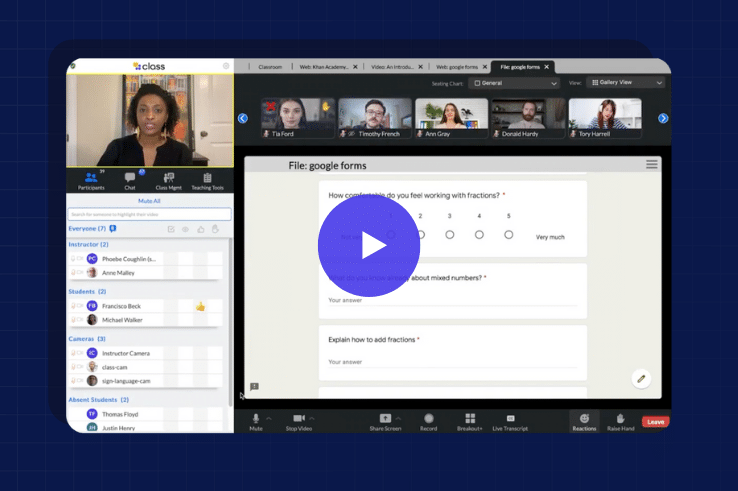Select rating 3 radio button
The image size is (738, 491).
point(449,234)
